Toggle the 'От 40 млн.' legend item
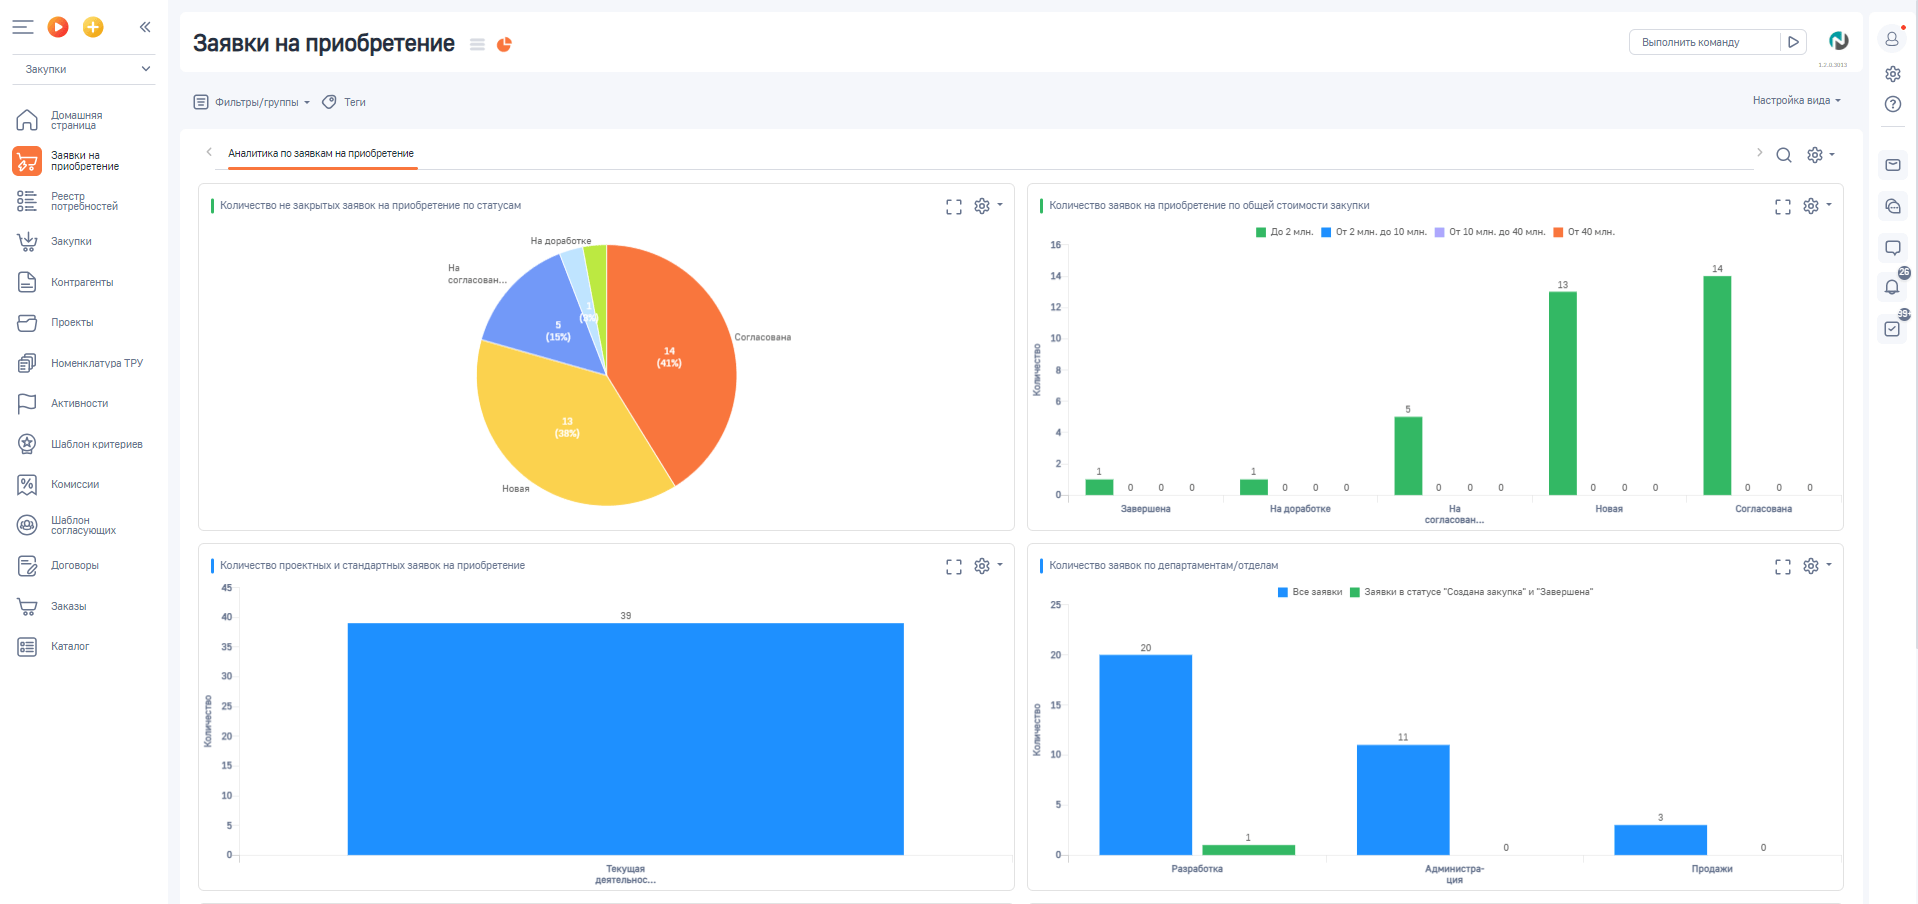 1584,232
